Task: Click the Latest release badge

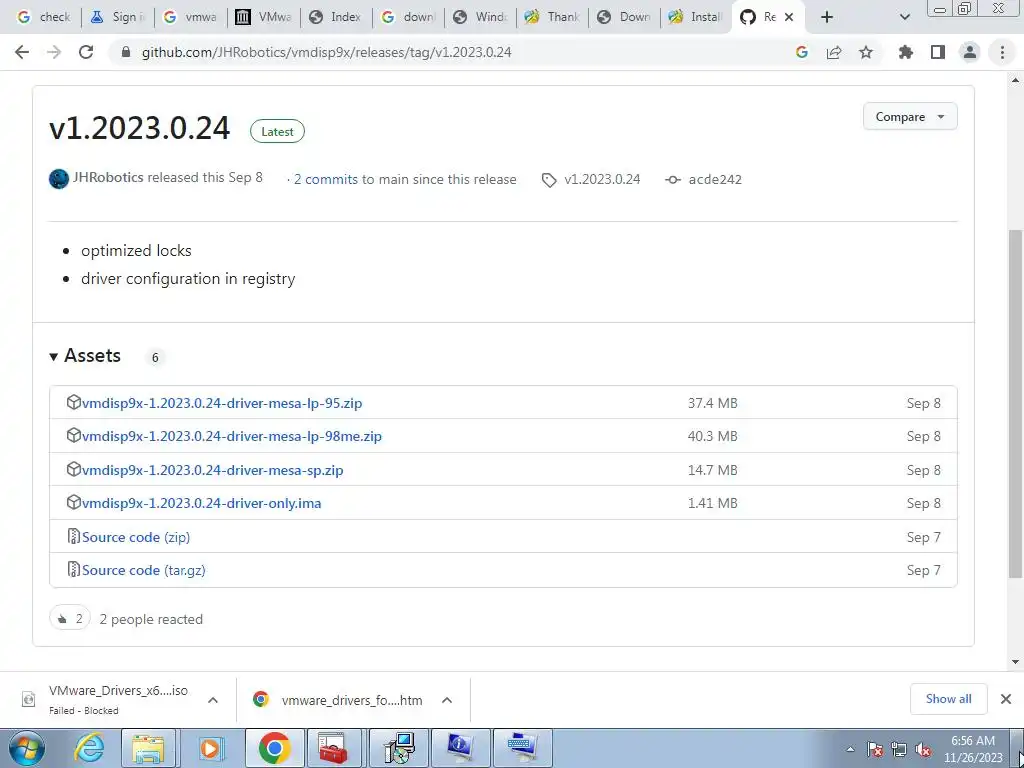Action: pyautogui.click(x=277, y=131)
